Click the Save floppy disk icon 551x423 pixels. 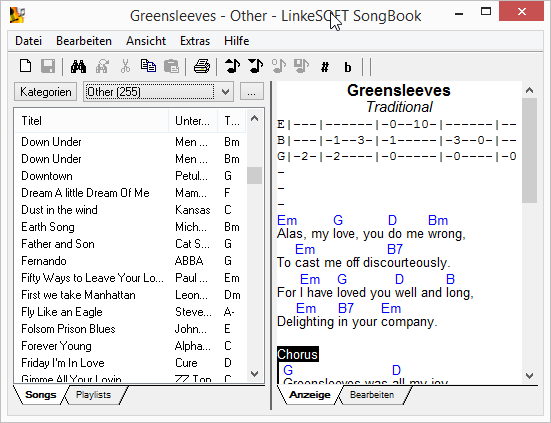pyautogui.click(x=48, y=66)
